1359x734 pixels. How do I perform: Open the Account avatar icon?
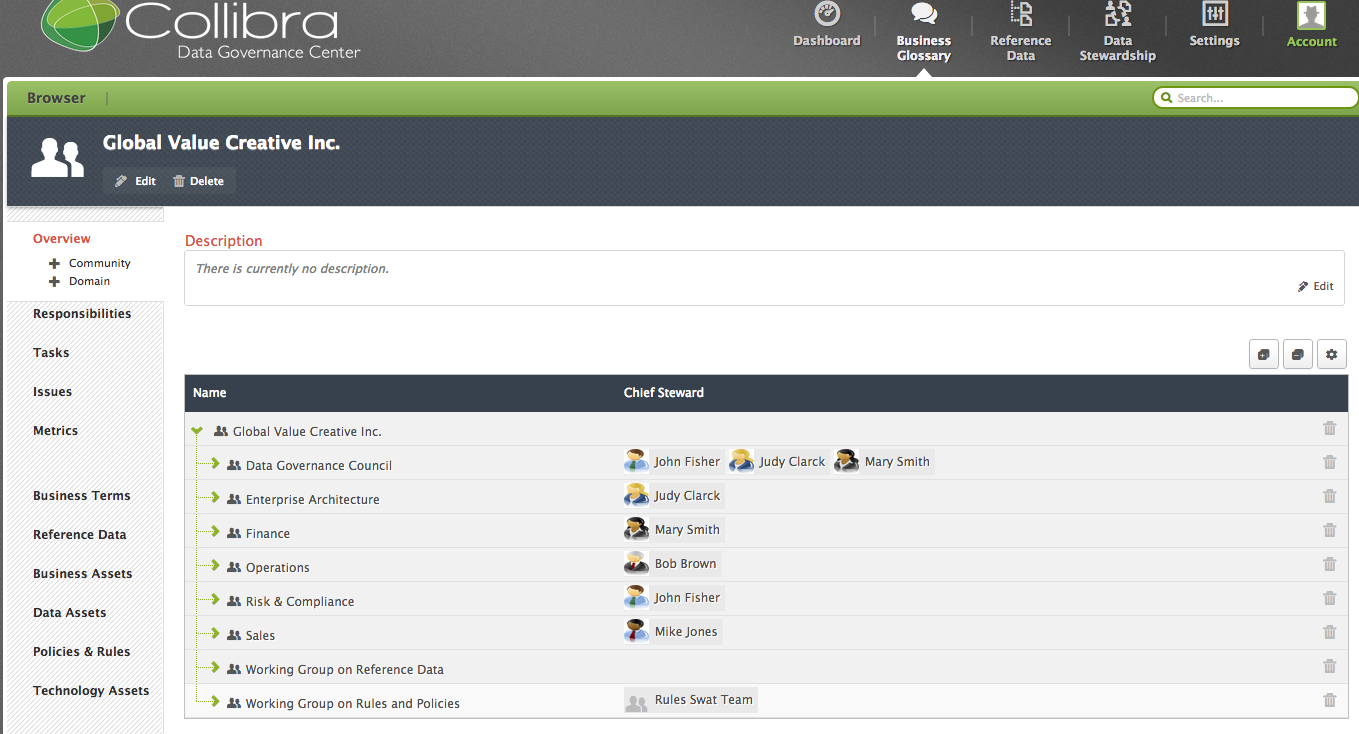click(1311, 15)
